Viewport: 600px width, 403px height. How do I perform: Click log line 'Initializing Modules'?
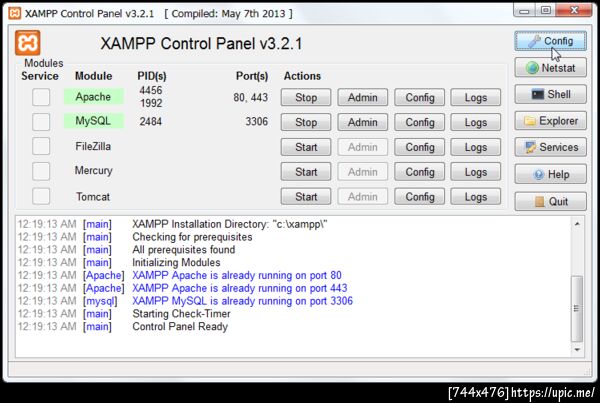point(176,263)
